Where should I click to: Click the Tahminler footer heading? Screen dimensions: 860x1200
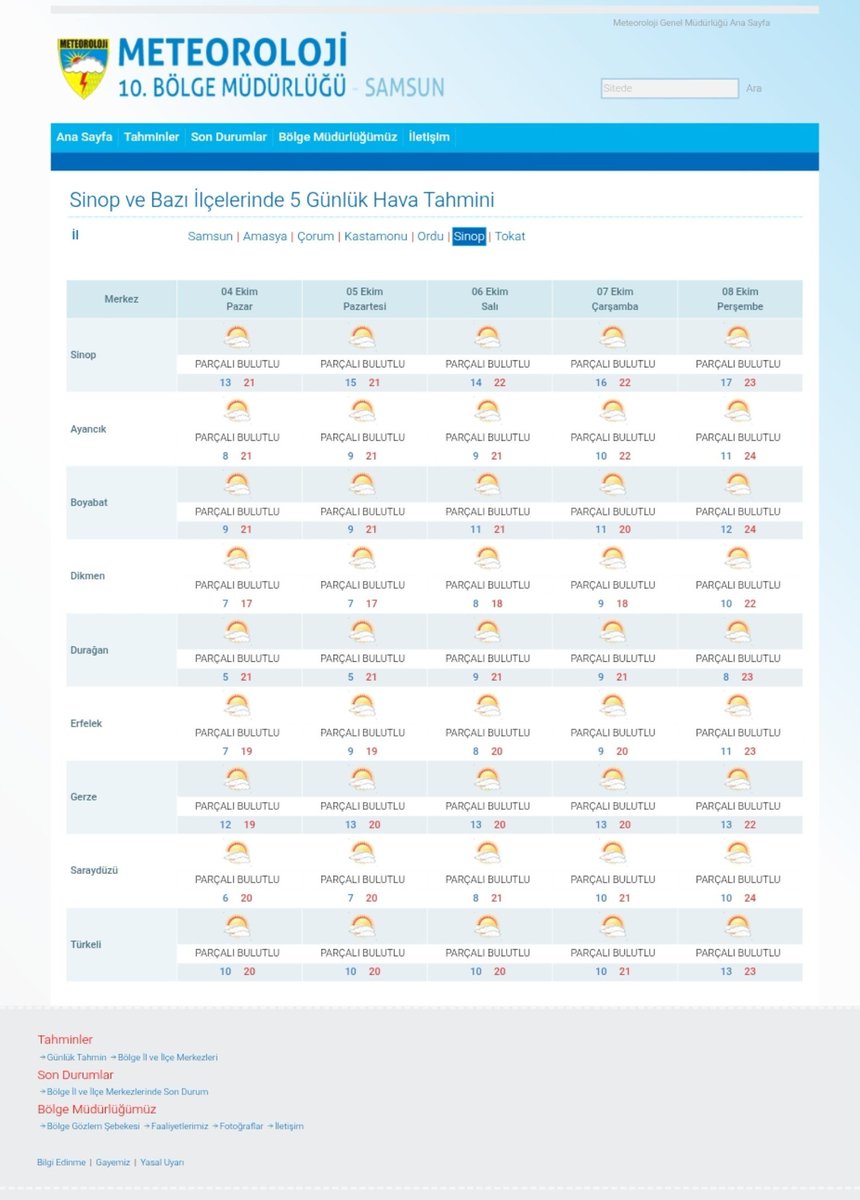click(x=65, y=1040)
